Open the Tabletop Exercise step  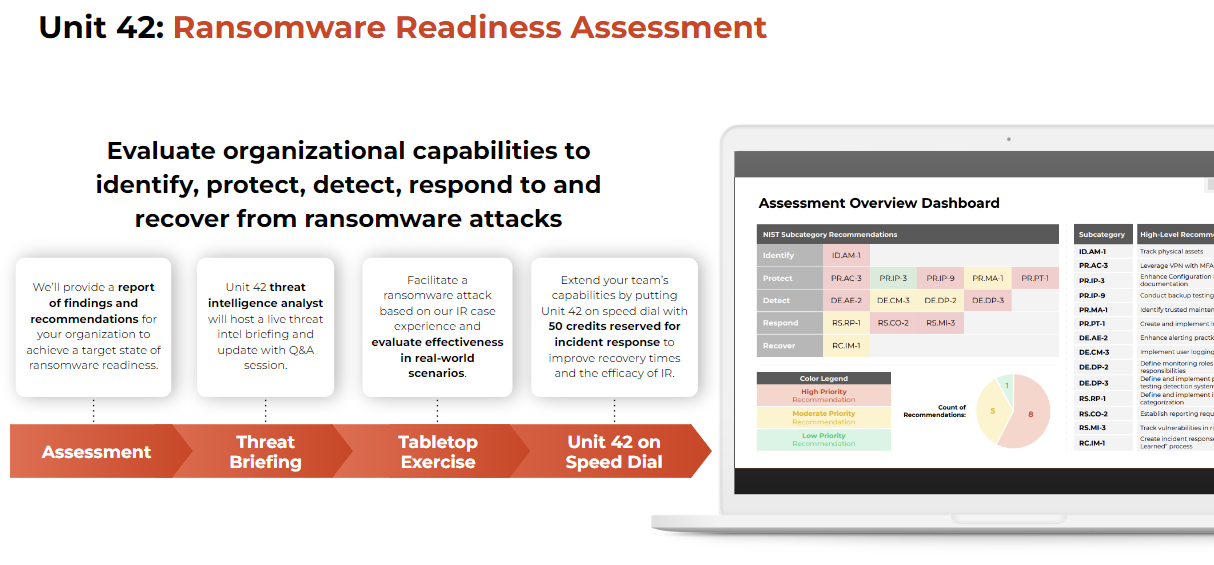point(437,452)
